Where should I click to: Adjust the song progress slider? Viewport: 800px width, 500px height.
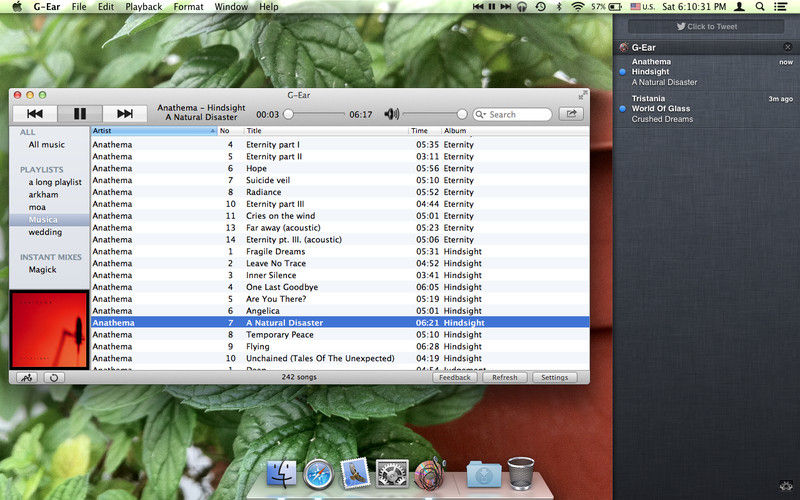coord(316,114)
